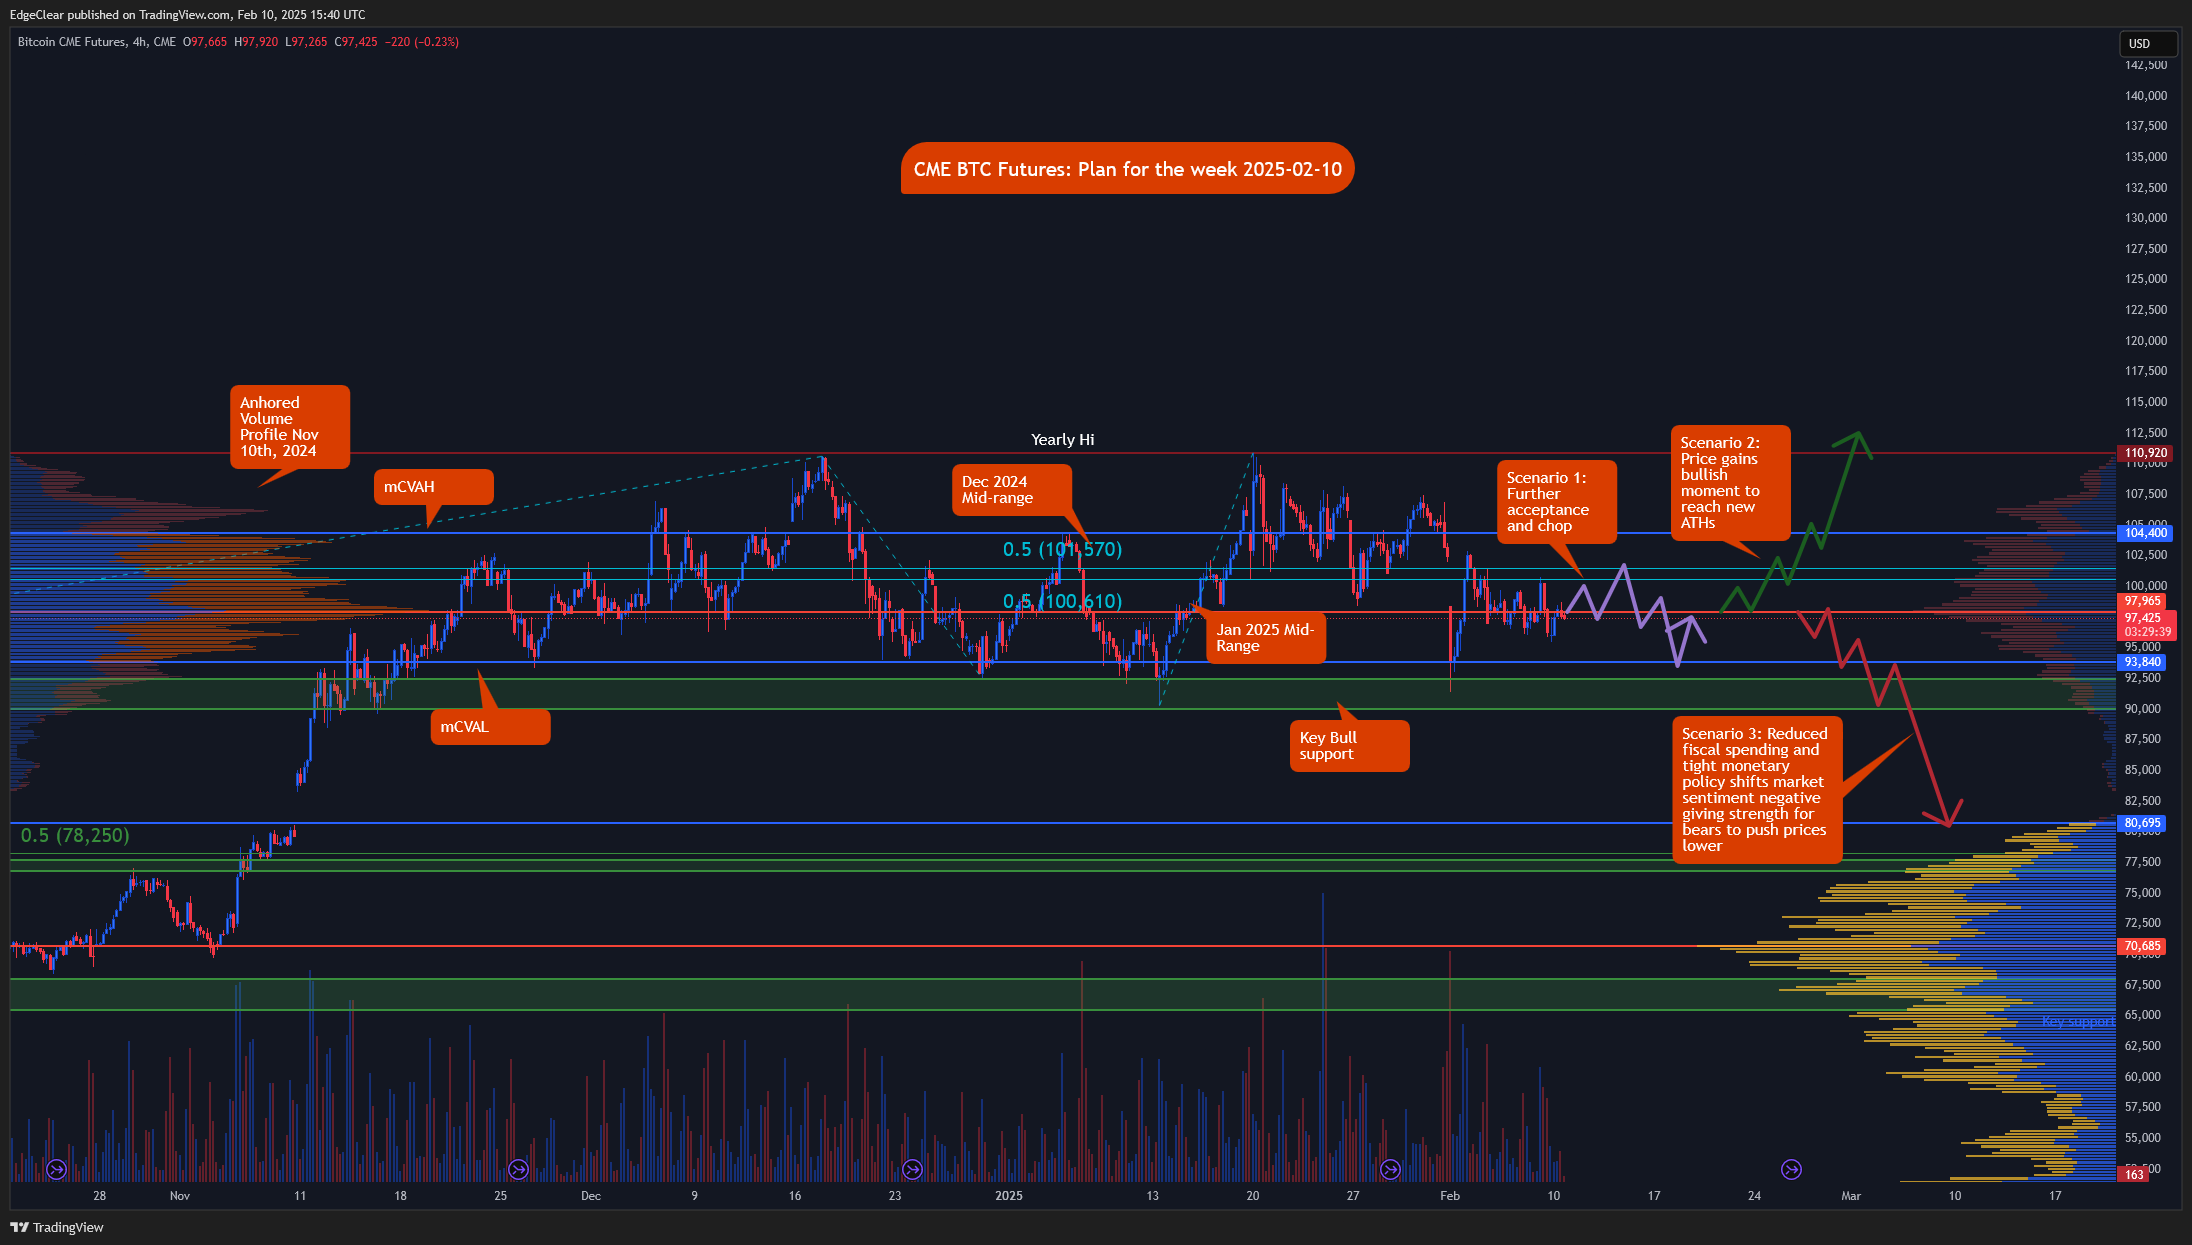Select the Scenario 3 reduced fiscal spending callout
2192x1245 pixels.
click(x=1757, y=790)
